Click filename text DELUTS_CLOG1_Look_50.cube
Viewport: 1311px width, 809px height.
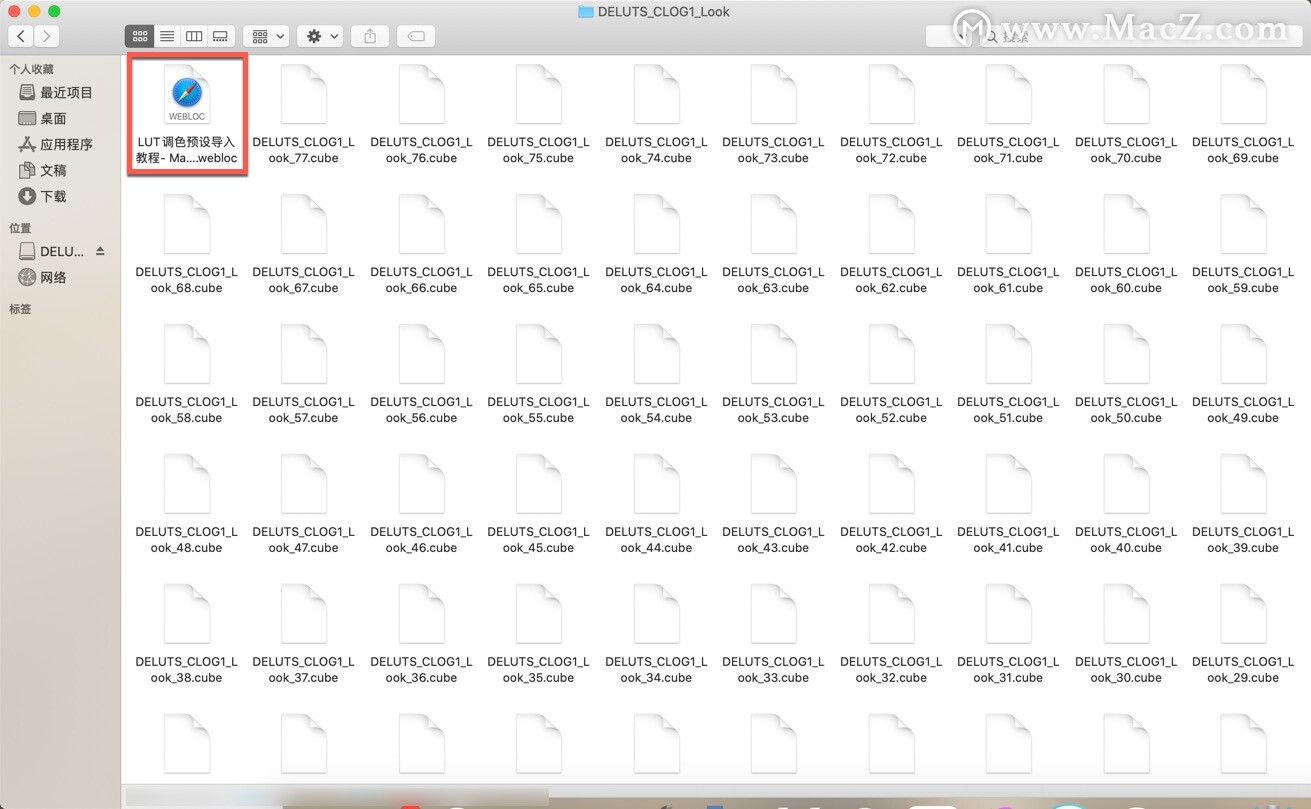(x=1127, y=410)
